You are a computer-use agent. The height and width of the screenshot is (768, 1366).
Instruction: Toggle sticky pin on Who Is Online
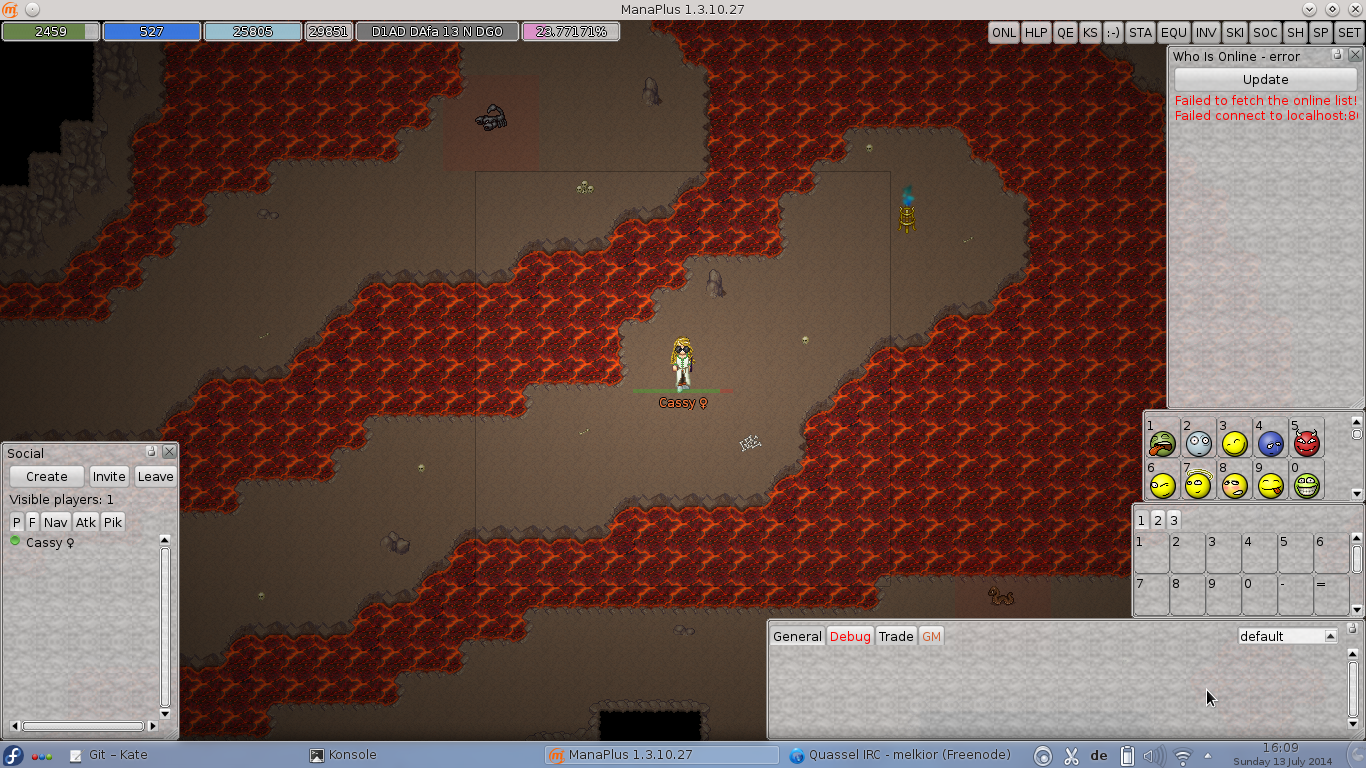(1337, 55)
